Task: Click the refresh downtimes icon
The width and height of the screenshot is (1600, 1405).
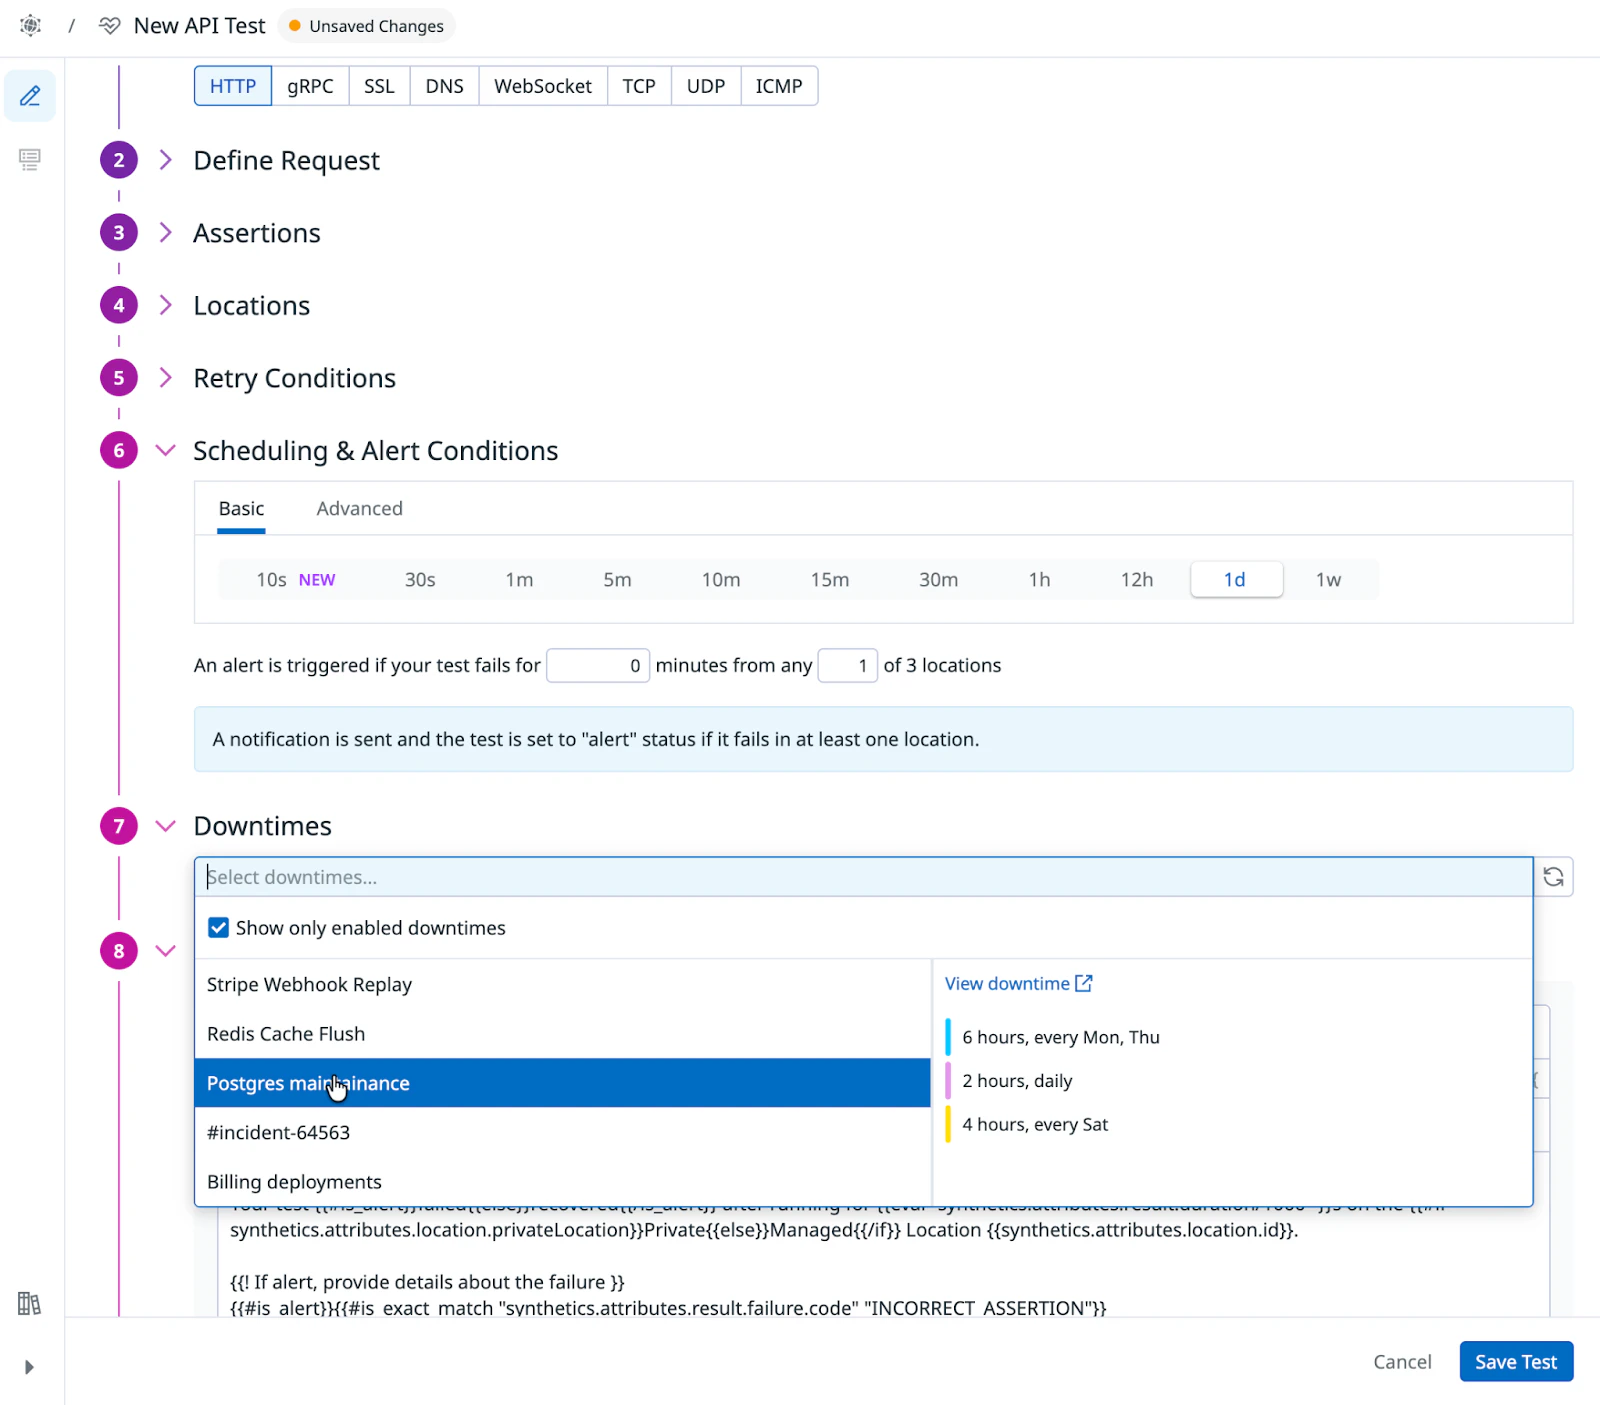Action: 1553,877
